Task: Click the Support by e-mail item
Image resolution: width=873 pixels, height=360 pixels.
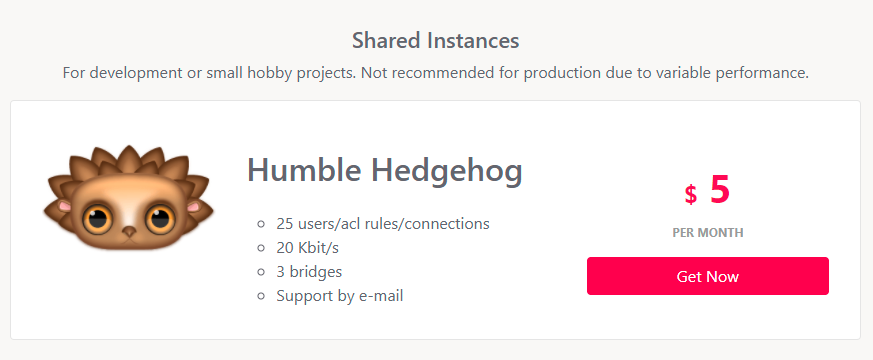Action: pos(340,295)
